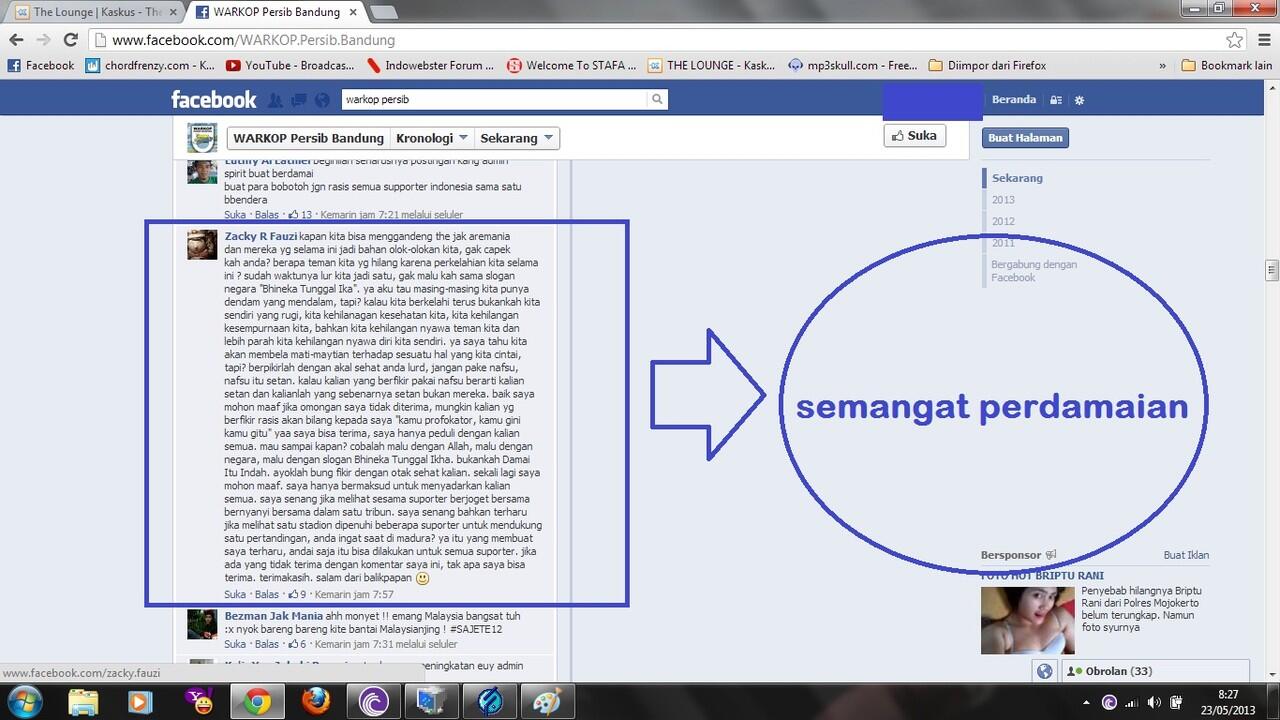The height and width of the screenshot is (720, 1280).
Task: Click the WARKOP page logo thumbnail
Action: coord(202,137)
